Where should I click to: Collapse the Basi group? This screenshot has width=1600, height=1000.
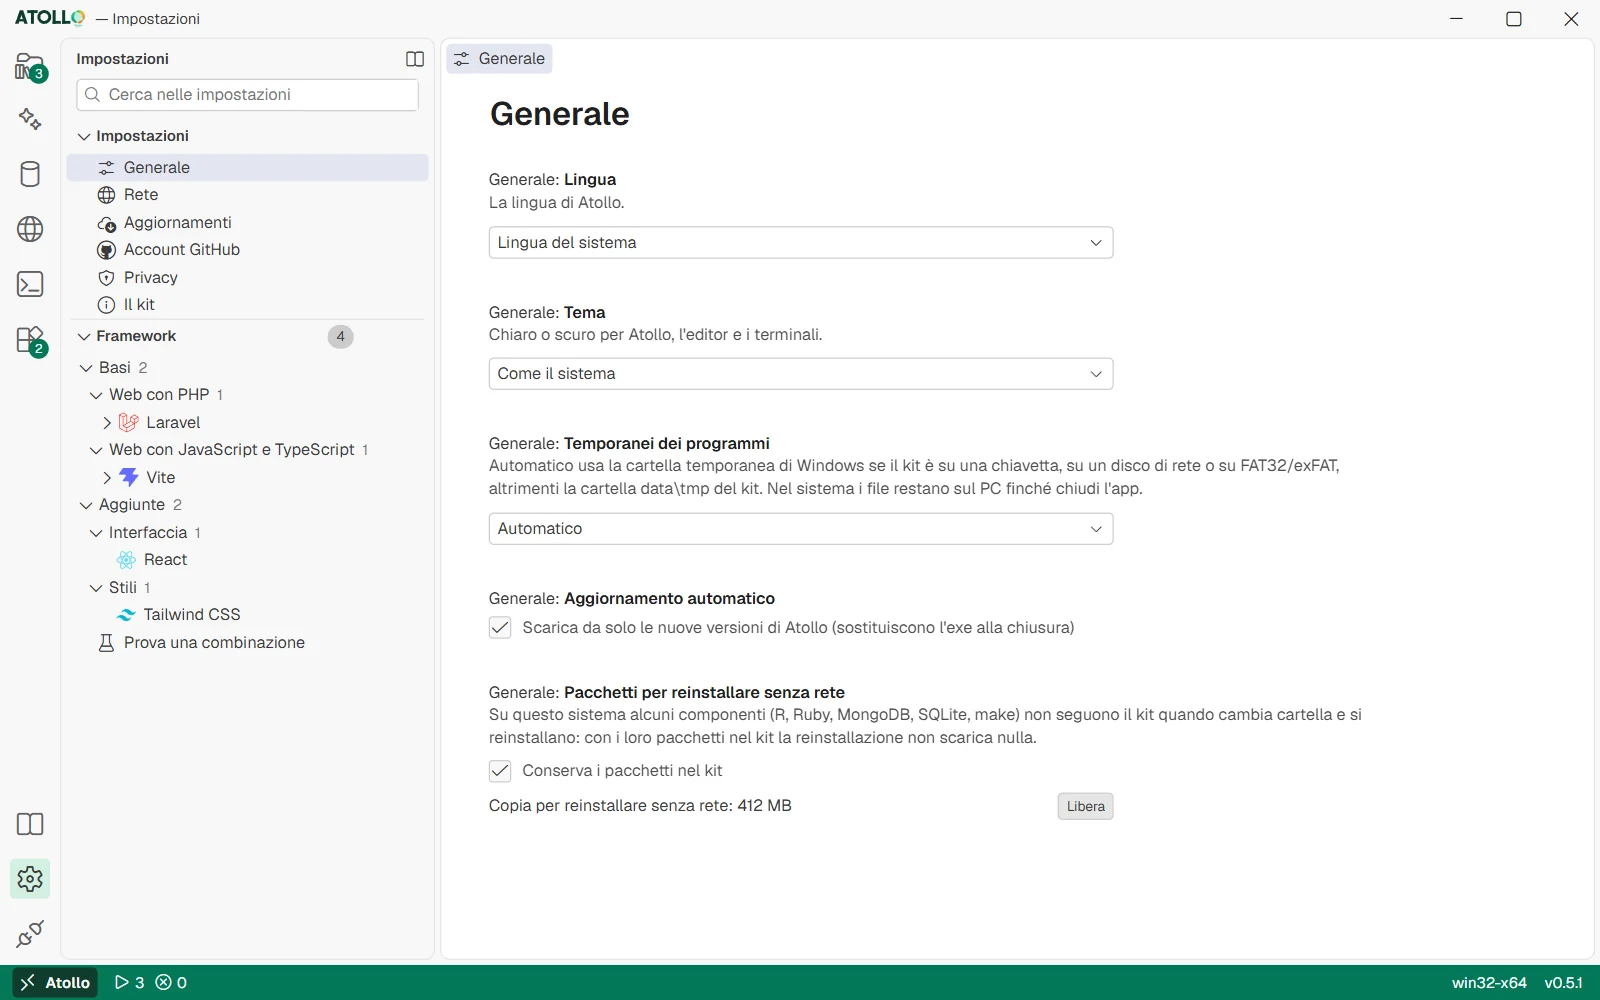(86, 368)
